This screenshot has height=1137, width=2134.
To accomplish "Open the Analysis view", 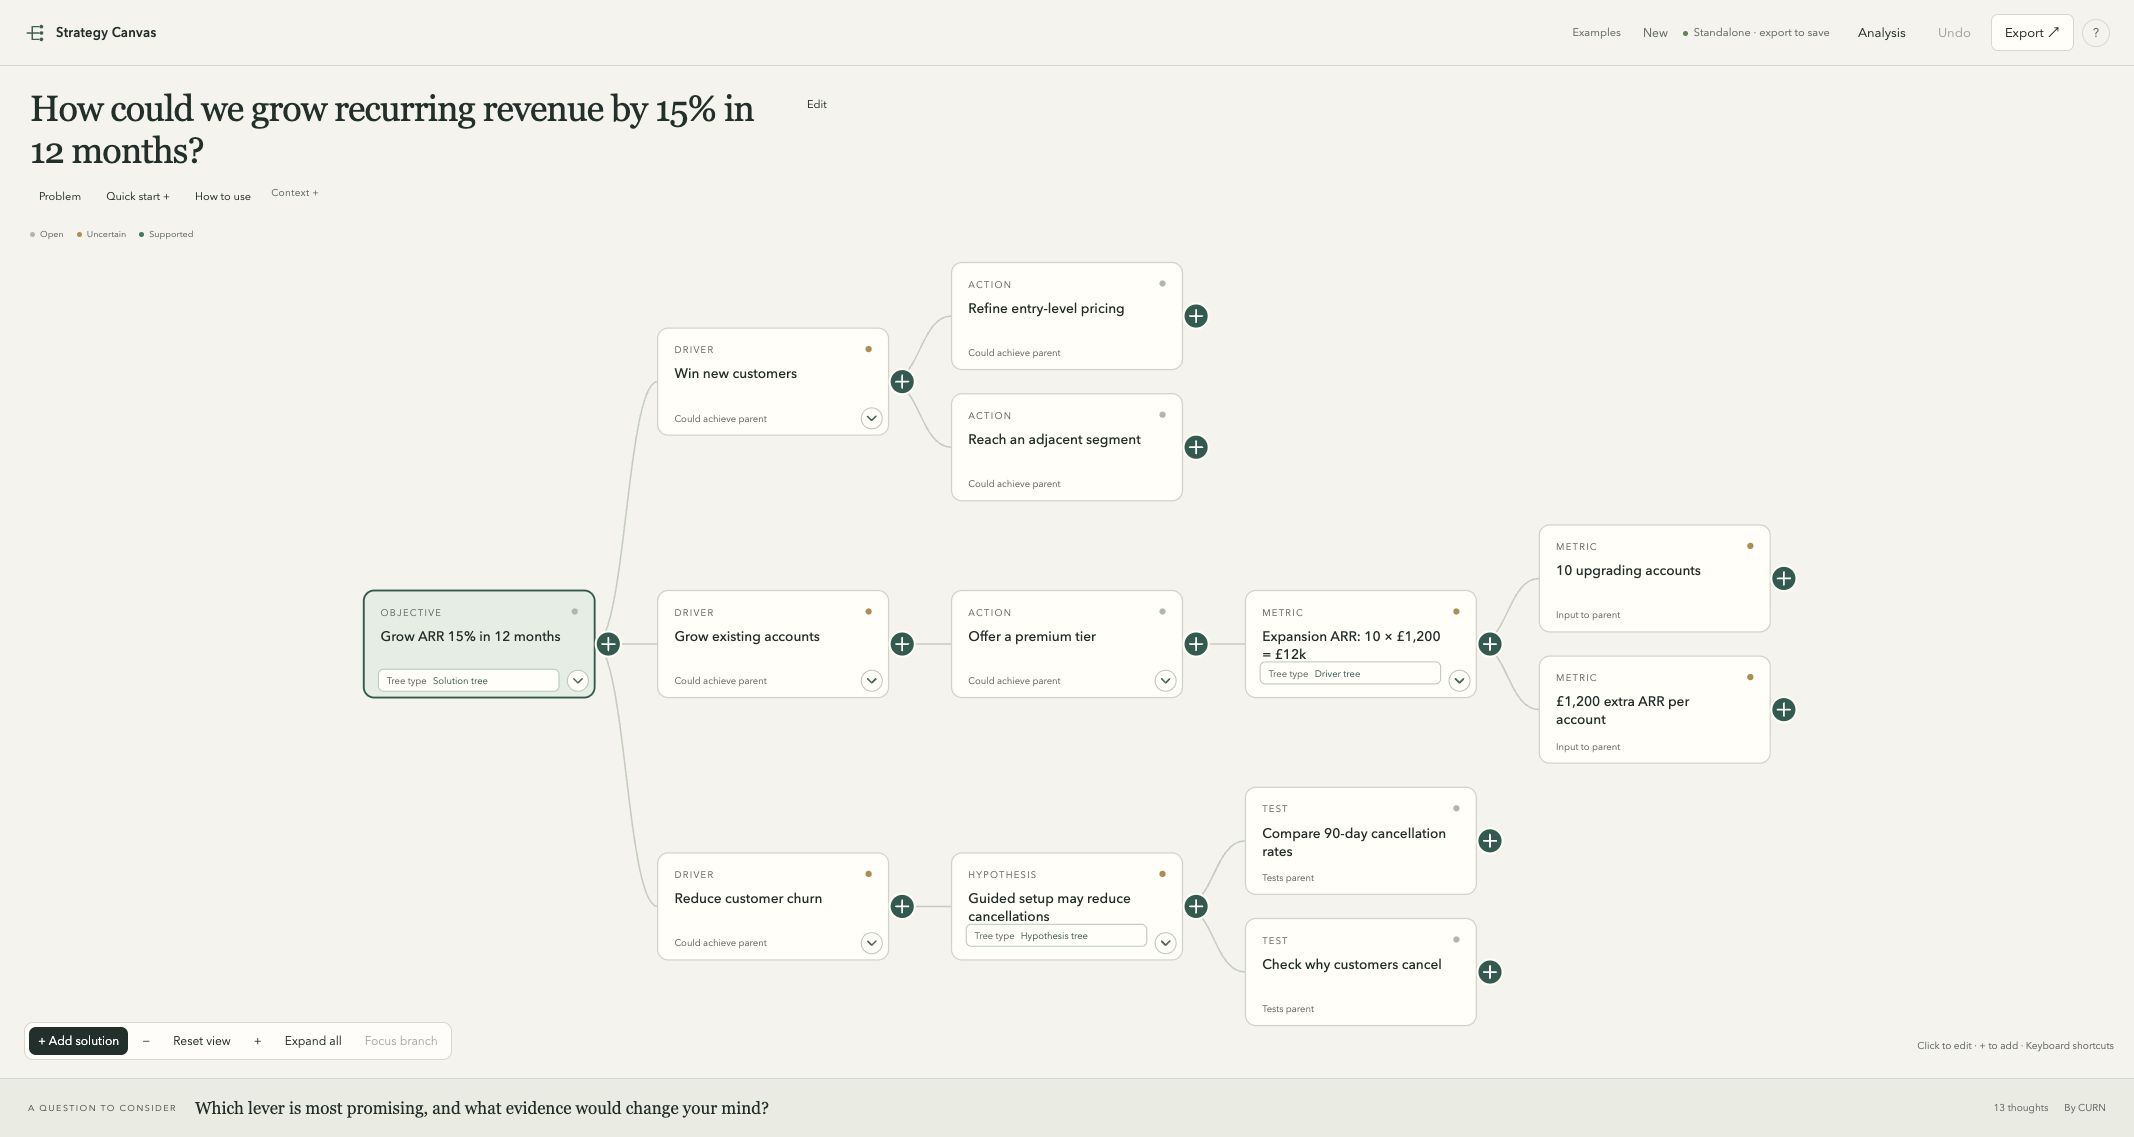I will point(1882,33).
